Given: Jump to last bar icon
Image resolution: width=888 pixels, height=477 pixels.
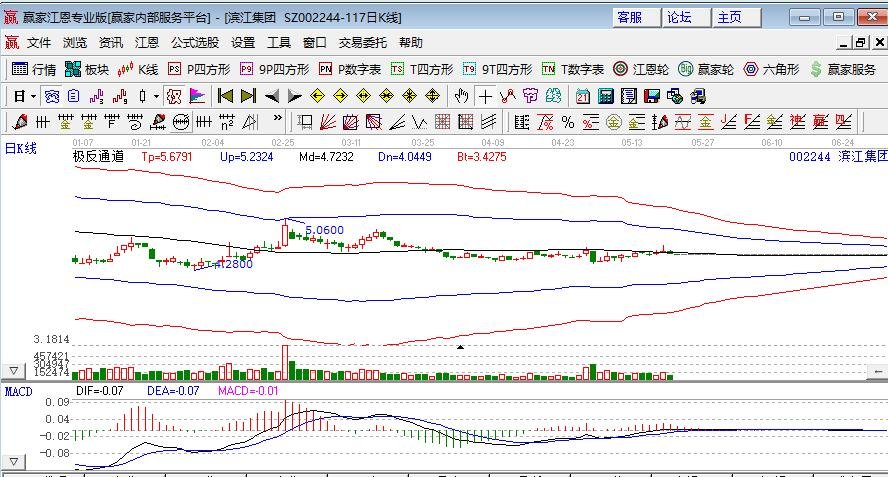Looking at the screenshot, I should coord(248,96).
